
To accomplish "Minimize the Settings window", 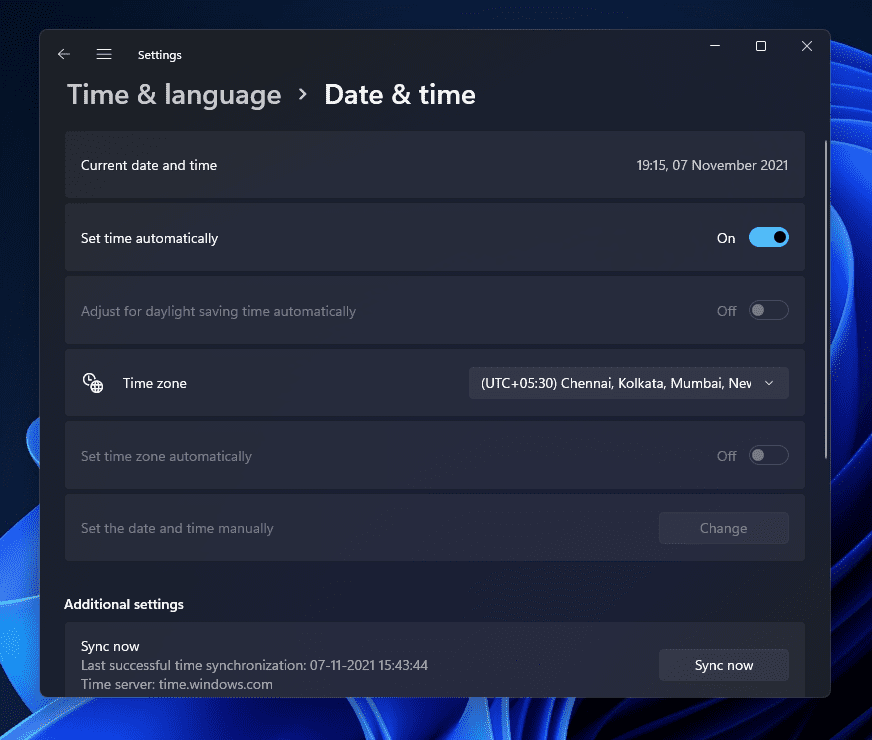I will click(715, 46).
